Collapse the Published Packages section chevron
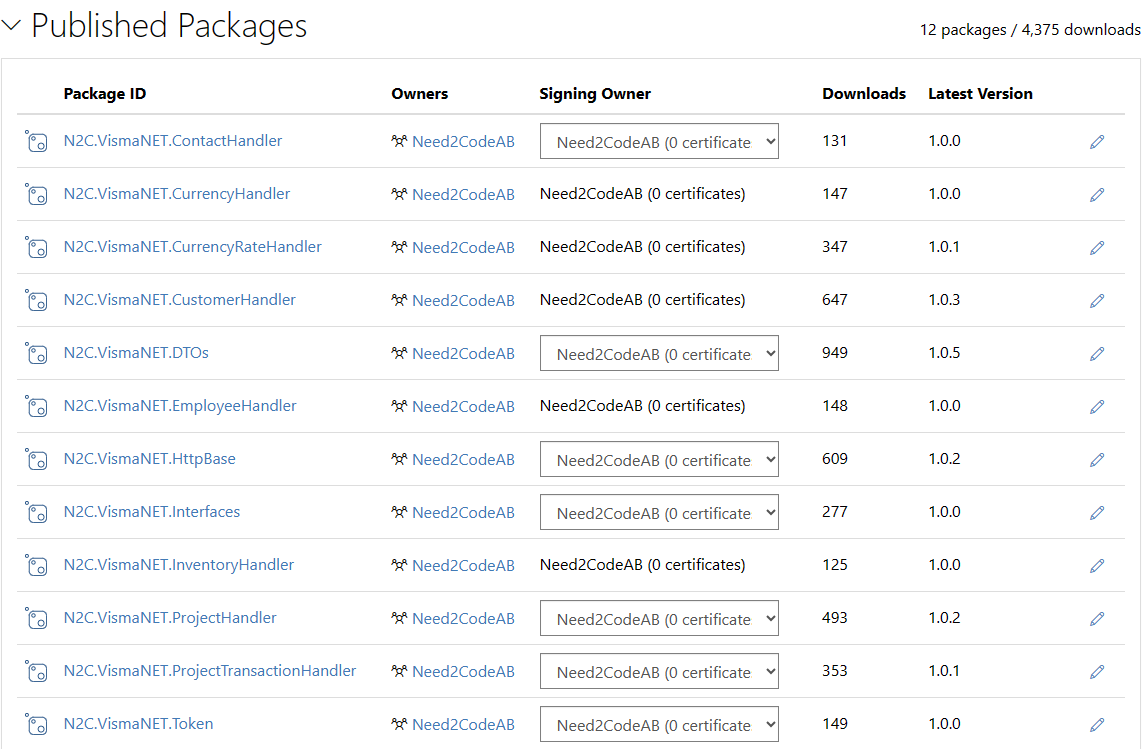 [x=11, y=26]
